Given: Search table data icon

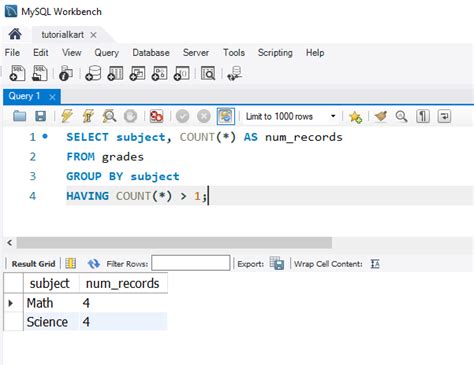Looking at the screenshot, I should [208, 73].
